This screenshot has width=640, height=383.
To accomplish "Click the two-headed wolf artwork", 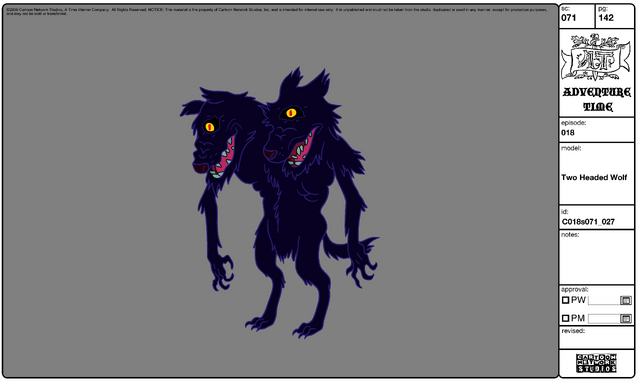I will click(x=279, y=203).
